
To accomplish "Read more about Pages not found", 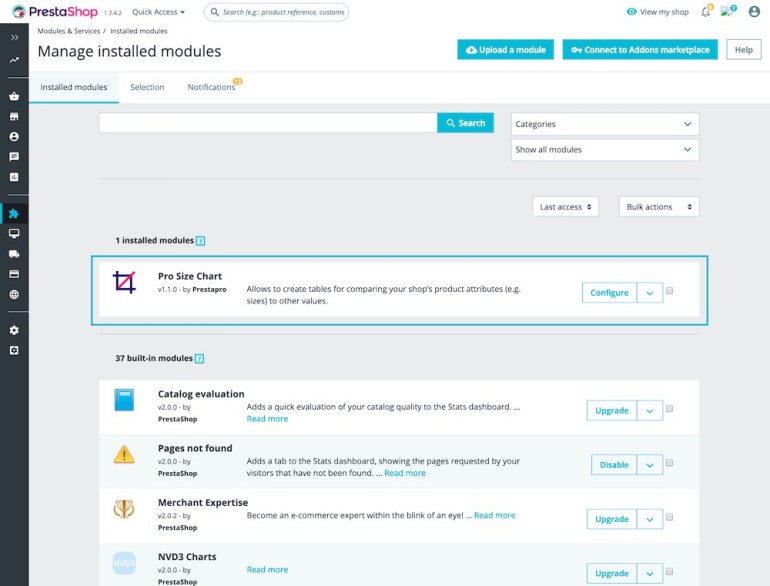I will click(x=405, y=473).
